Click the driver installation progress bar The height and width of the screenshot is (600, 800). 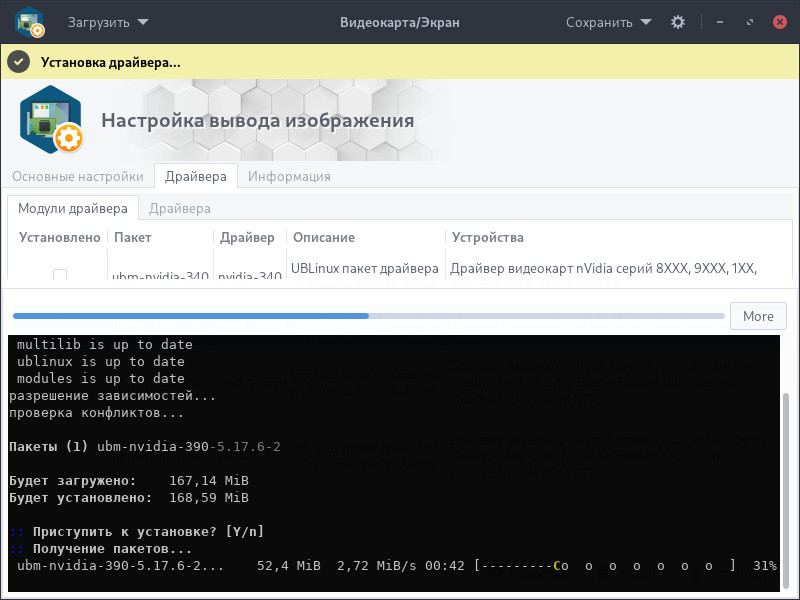[x=366, y=316]
